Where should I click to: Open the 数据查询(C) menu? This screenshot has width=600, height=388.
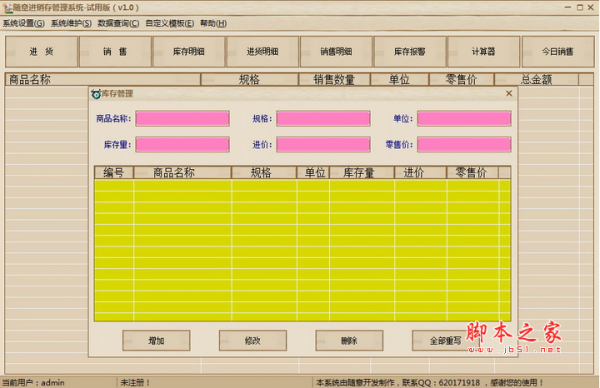click(x=118, y=23)
